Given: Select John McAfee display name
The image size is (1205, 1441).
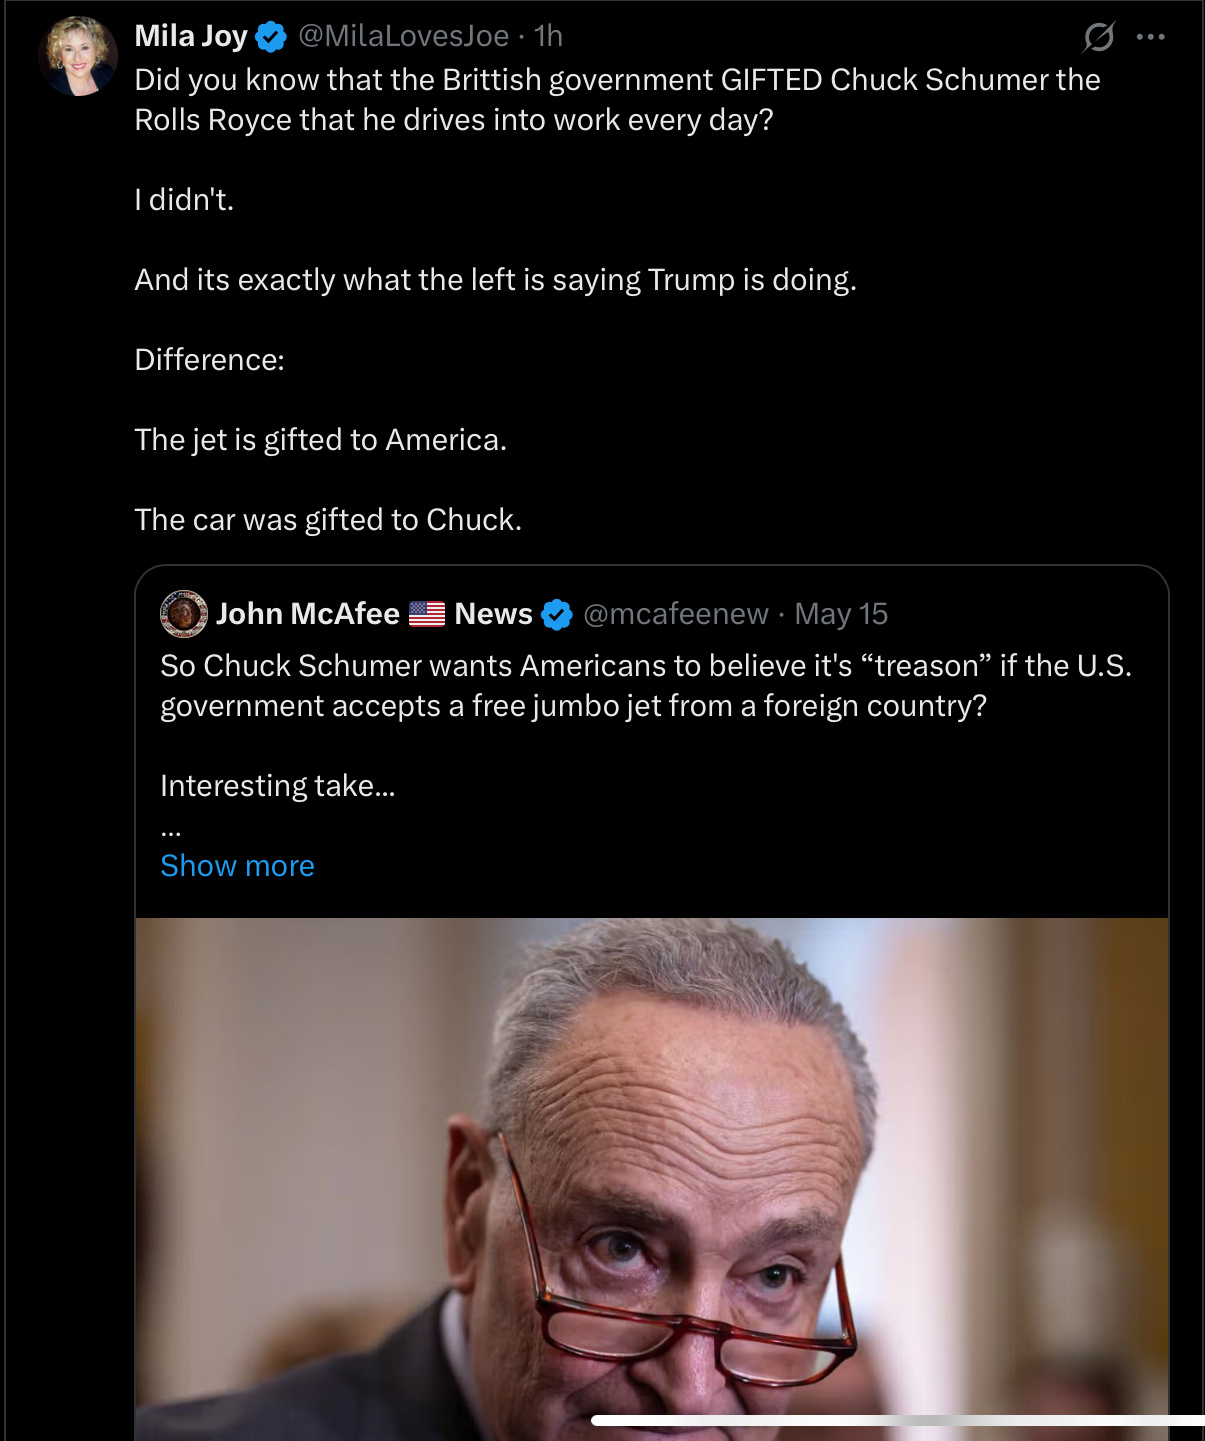Looking at the screenshot, I should pyautogui.click(x=308, y=614).
